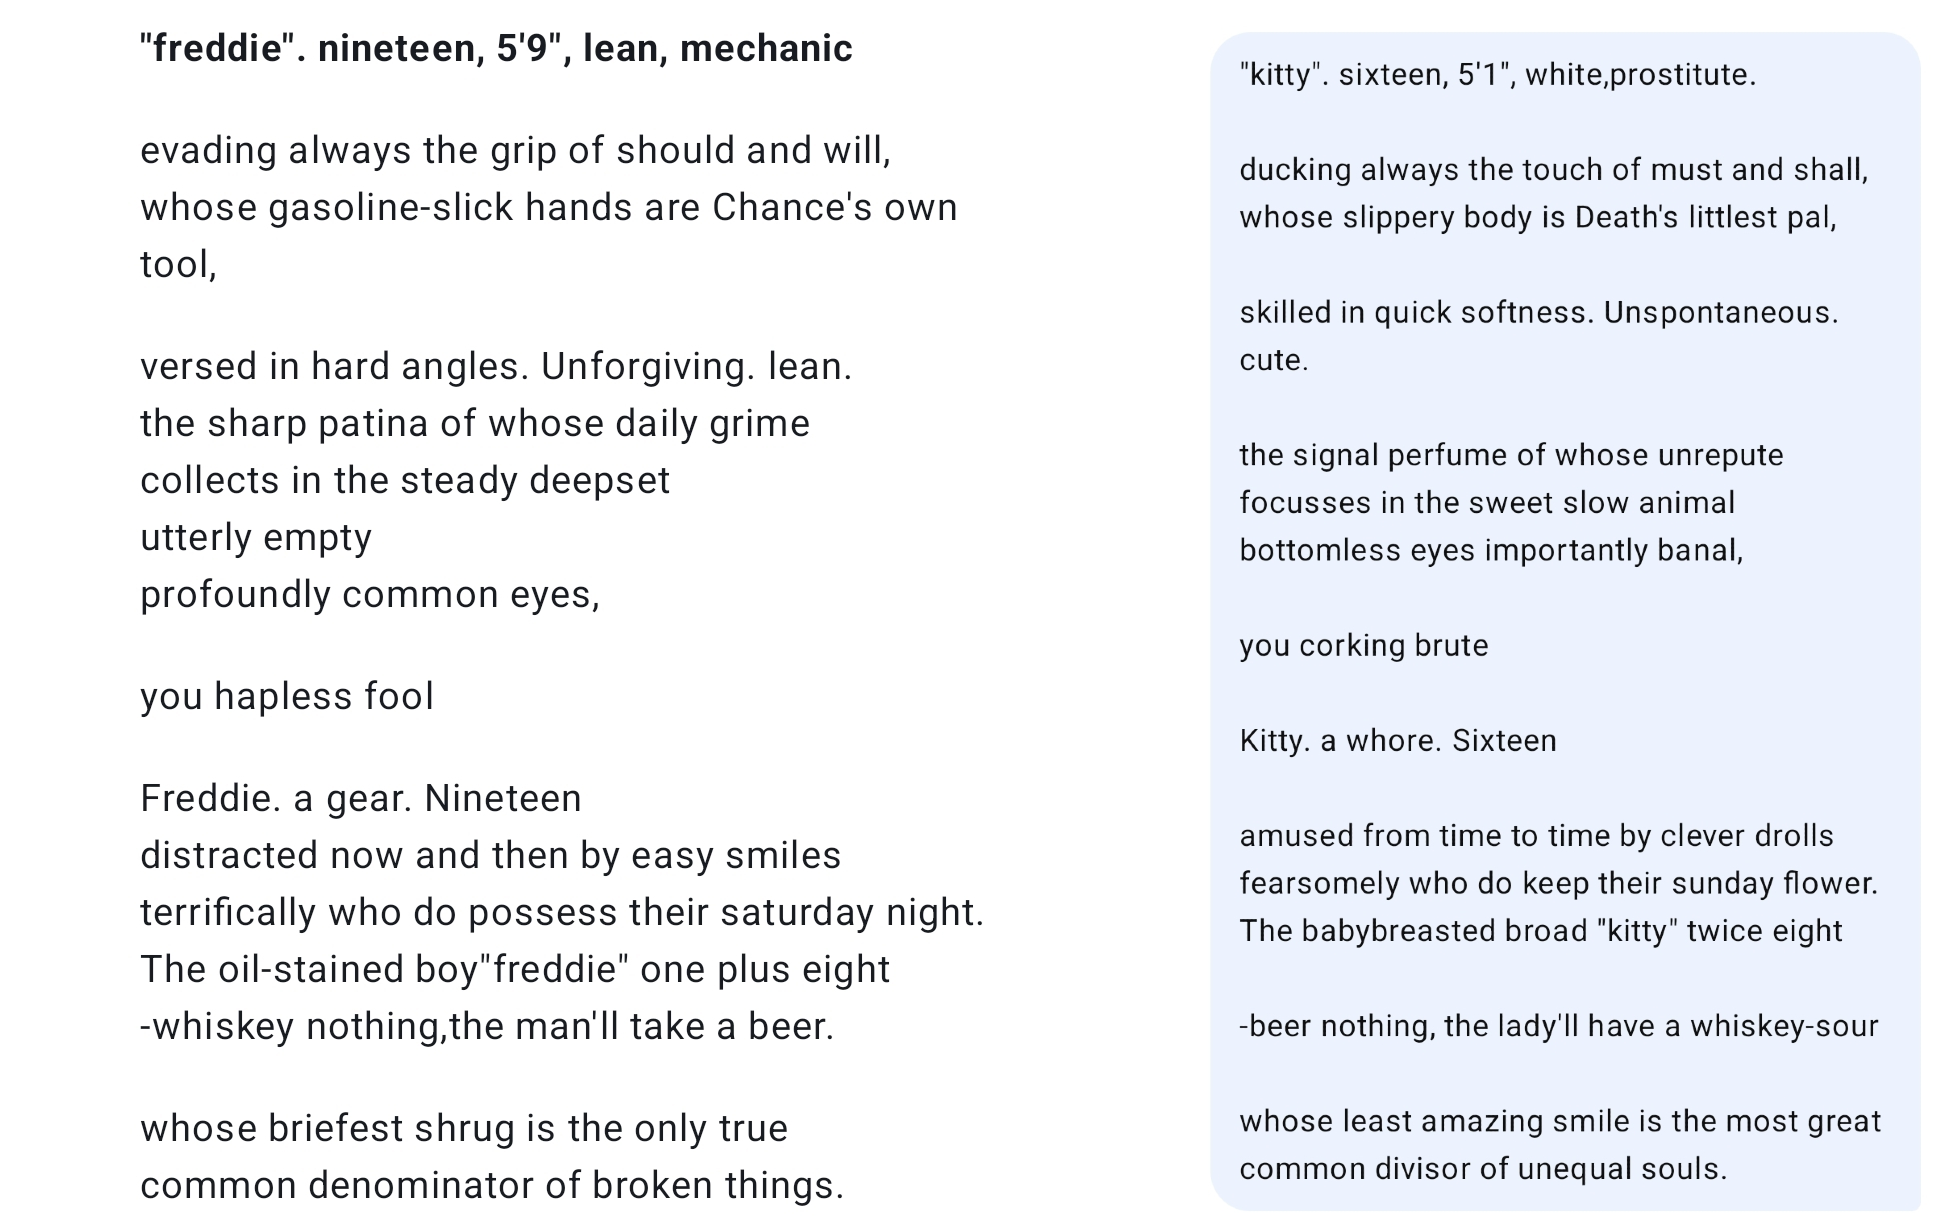This screenshot has height=1229, width=1949.
Task: Click the line "profoundly common eyes,"
Action: (x=370, y=594)
